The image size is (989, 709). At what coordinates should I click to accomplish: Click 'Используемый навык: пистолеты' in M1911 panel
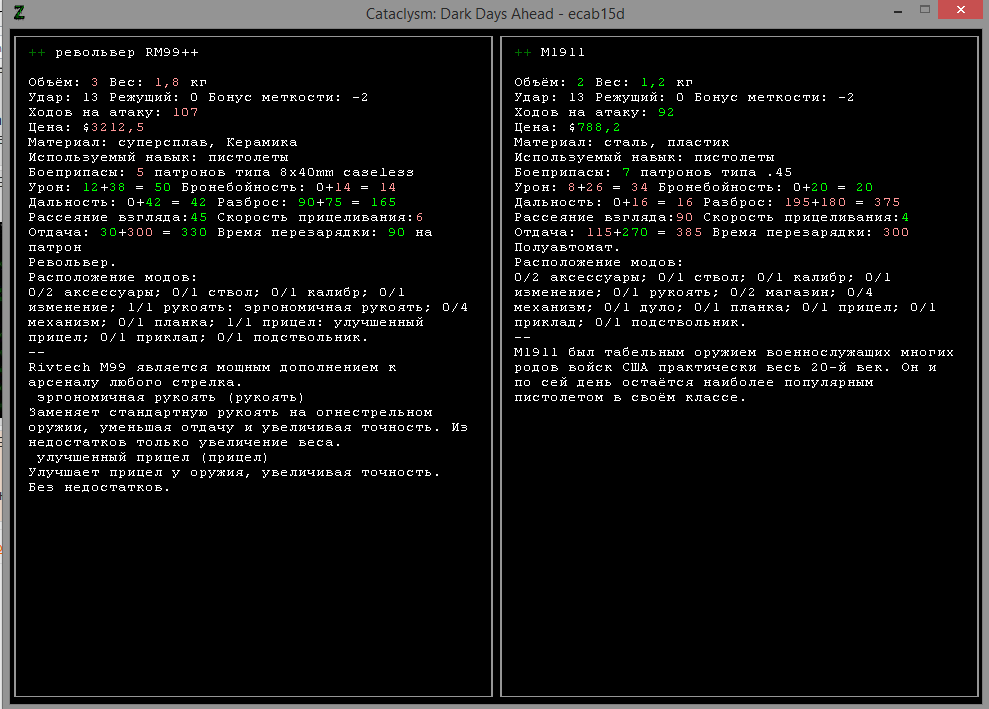click(x=644, y=158)
